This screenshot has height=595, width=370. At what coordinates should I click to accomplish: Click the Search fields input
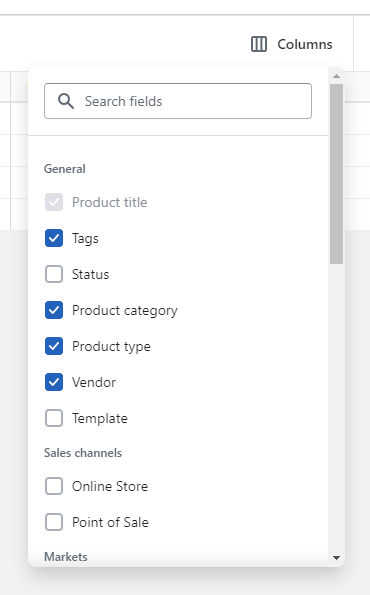pos(178,101)
